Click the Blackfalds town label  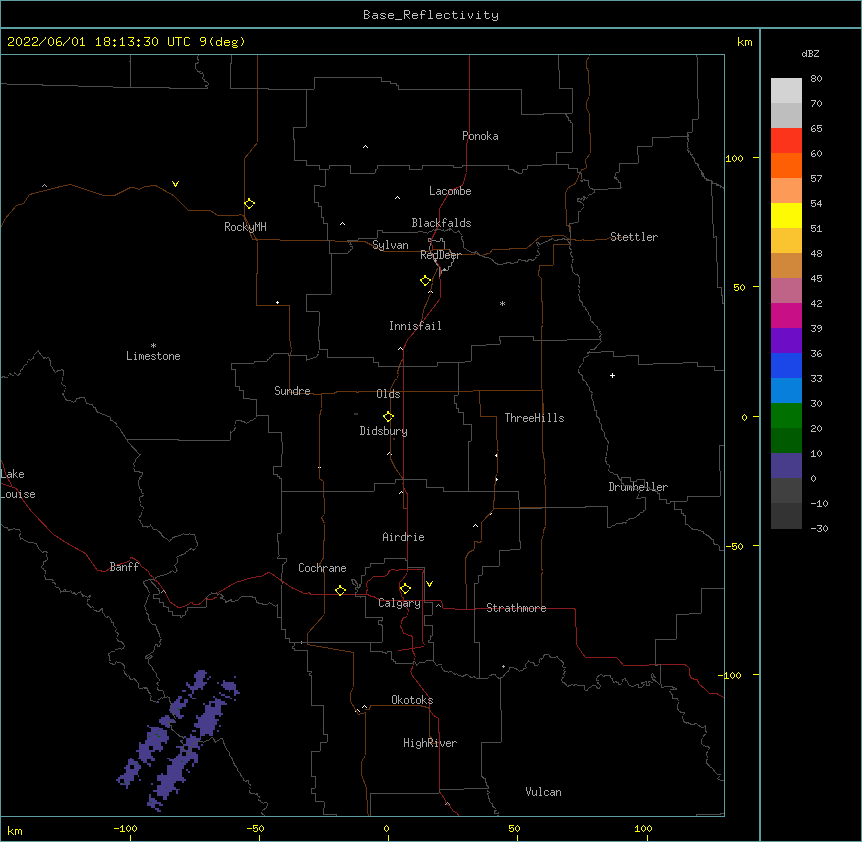tap(441, 223)
